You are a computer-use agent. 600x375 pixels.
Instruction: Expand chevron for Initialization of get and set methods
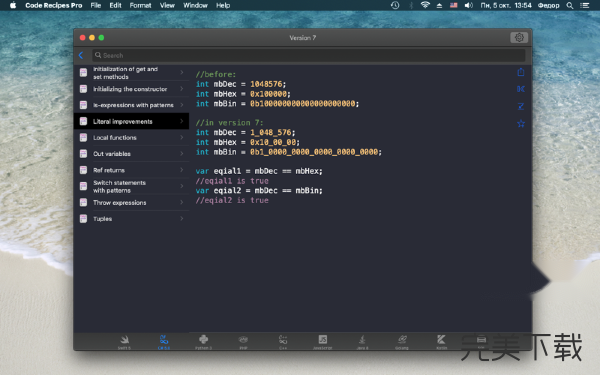pyautogui.click(x=182, y=72)
